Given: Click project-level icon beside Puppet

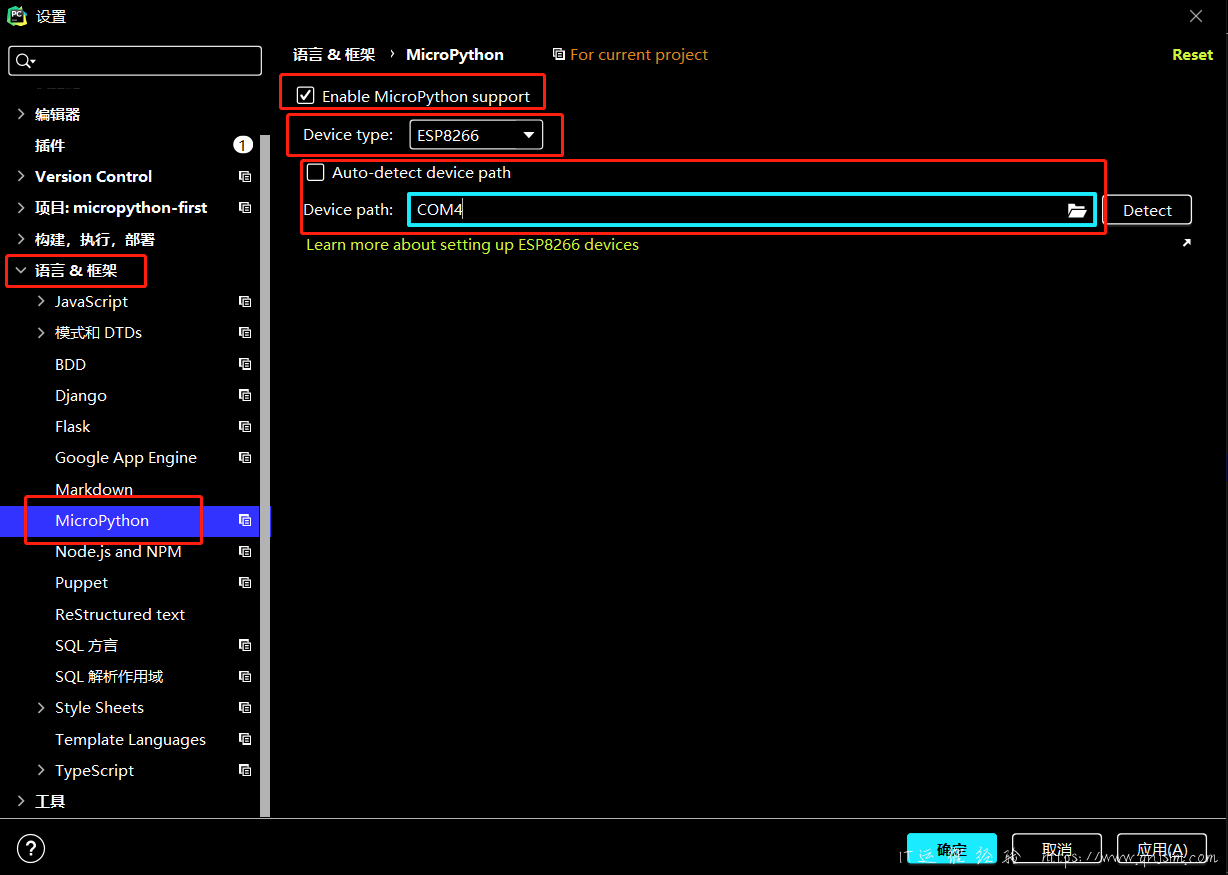Looking at the screenshot, I should click(x=244, y=582).
